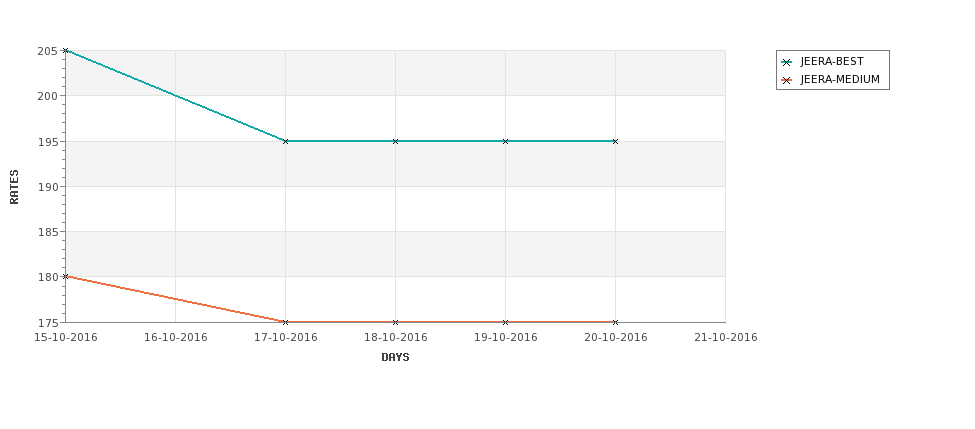975x429 pixels.
Task: Click the orange JEERA-MEDIUM descending line segment
Action: (x=175, y=299)
